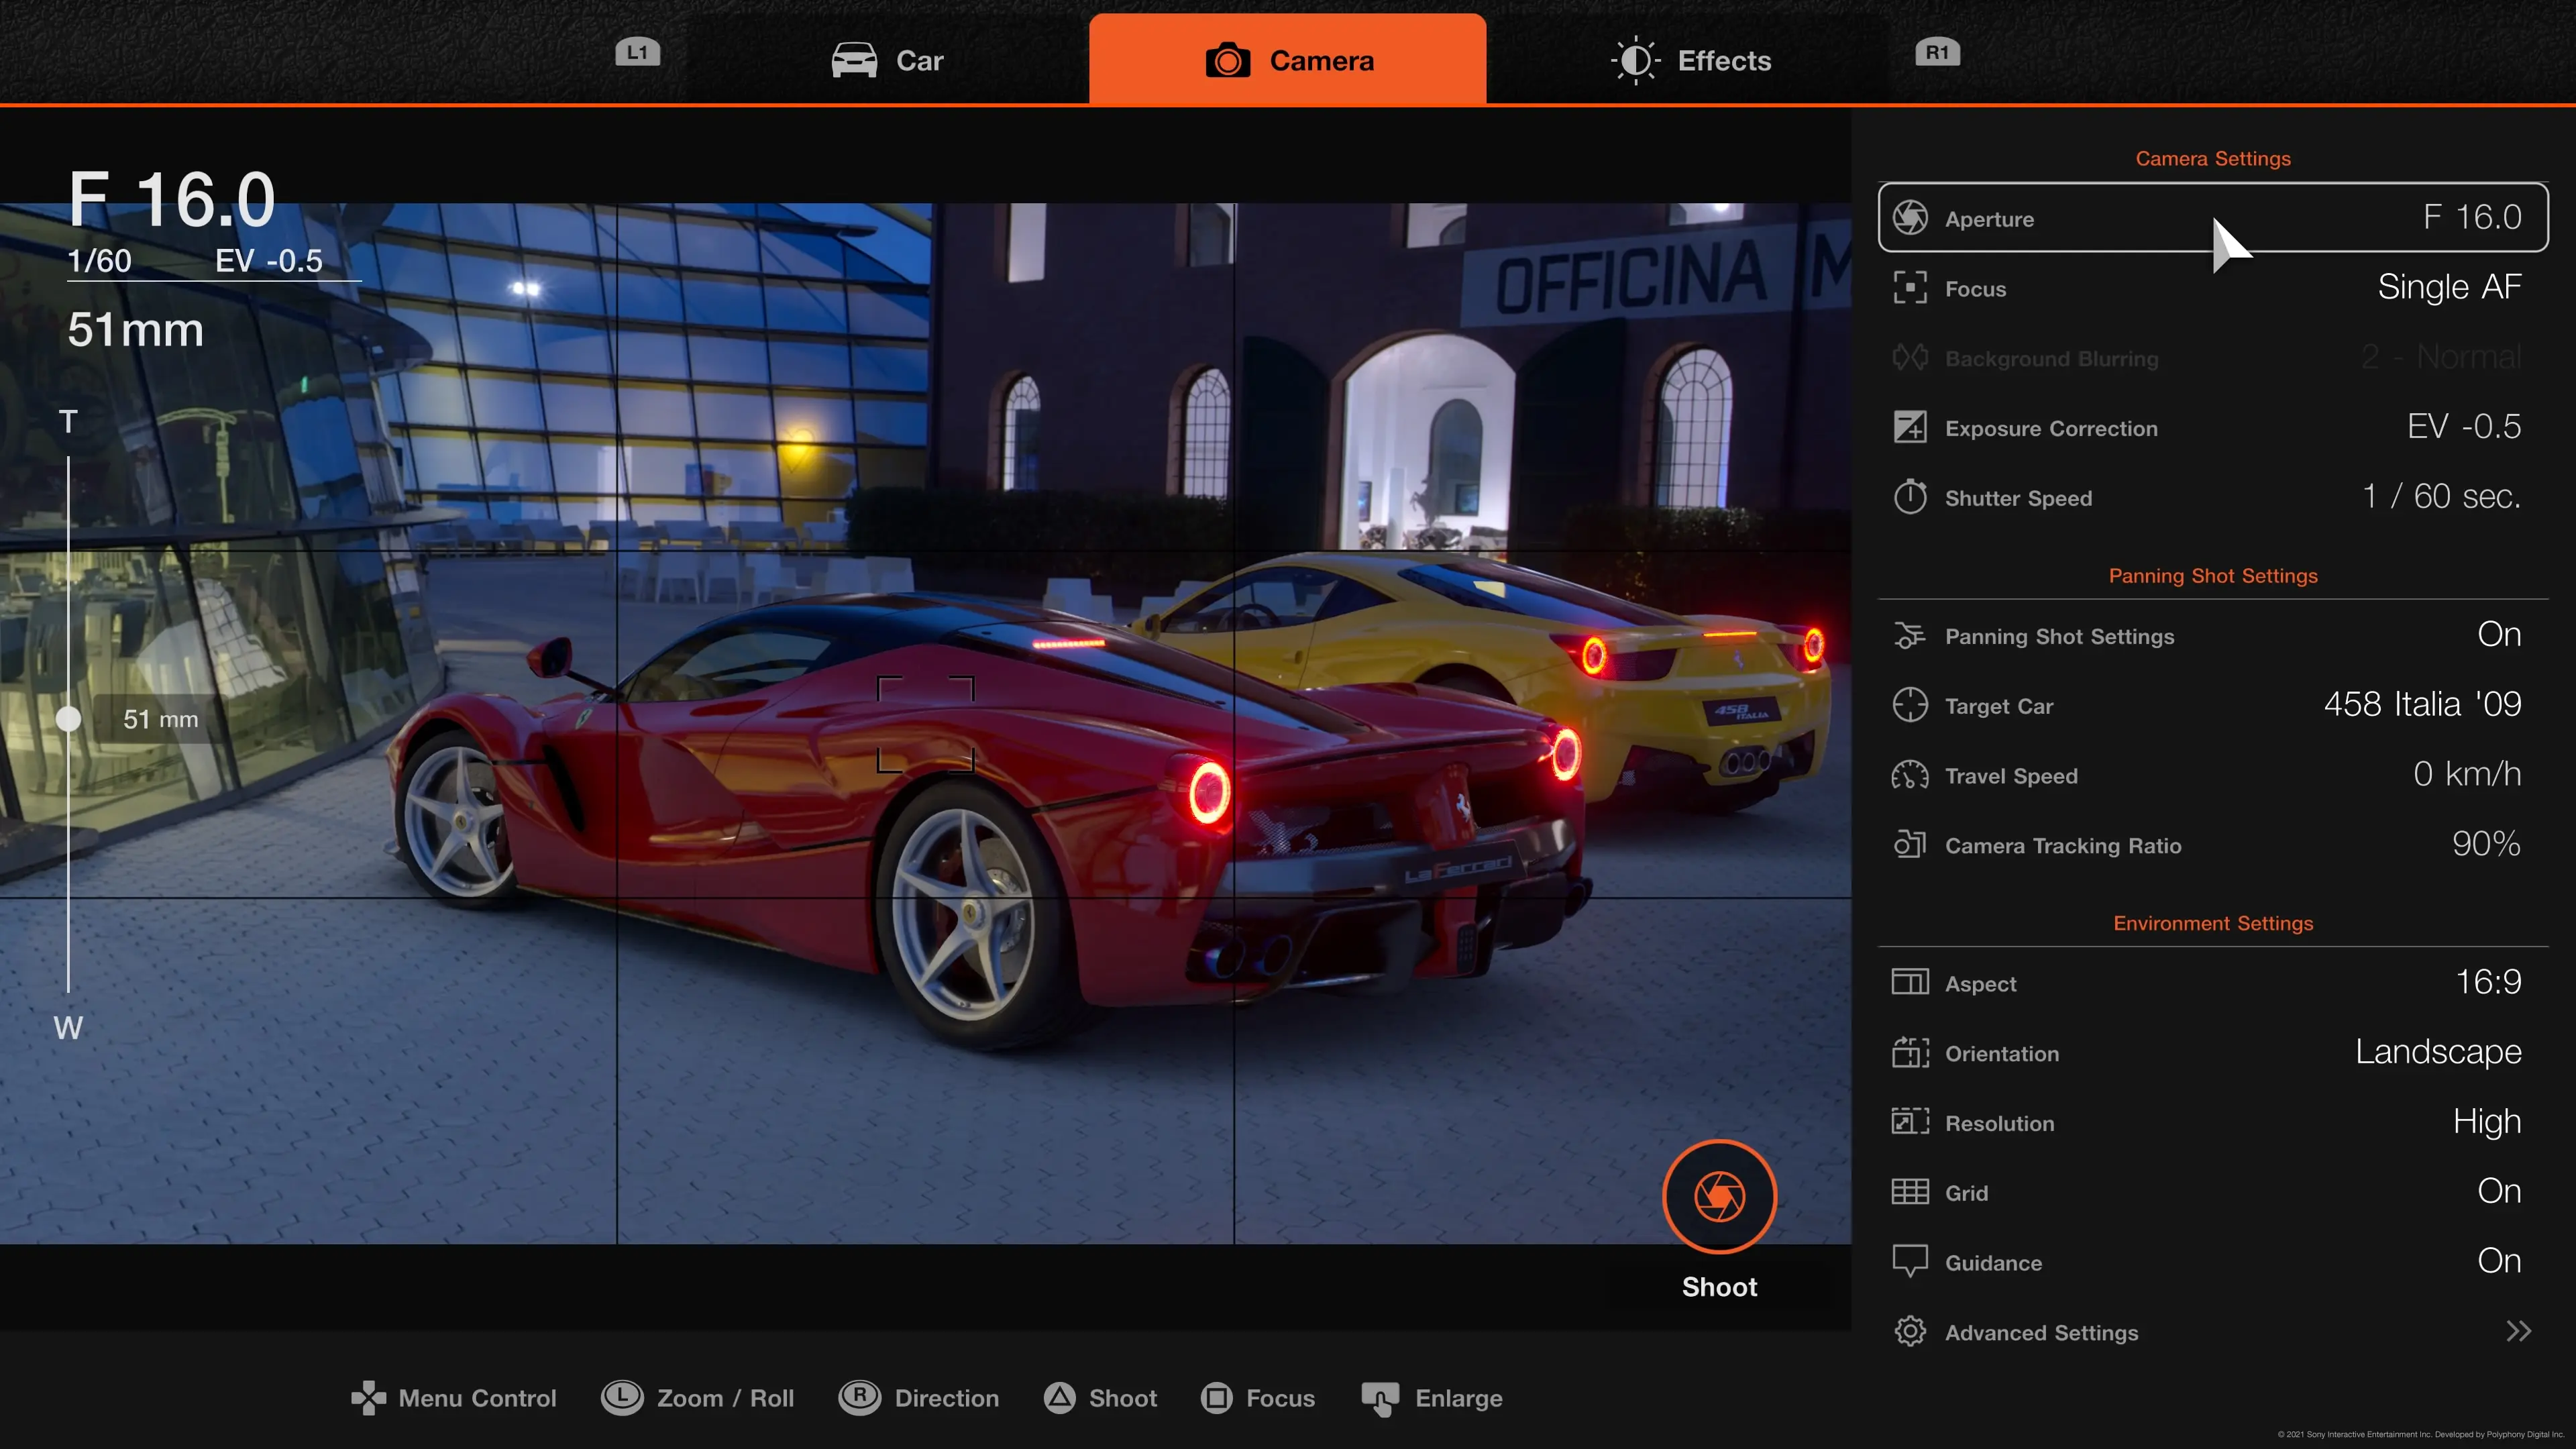
Task: Click the Background Blurring label
Action: point(2051,358)
